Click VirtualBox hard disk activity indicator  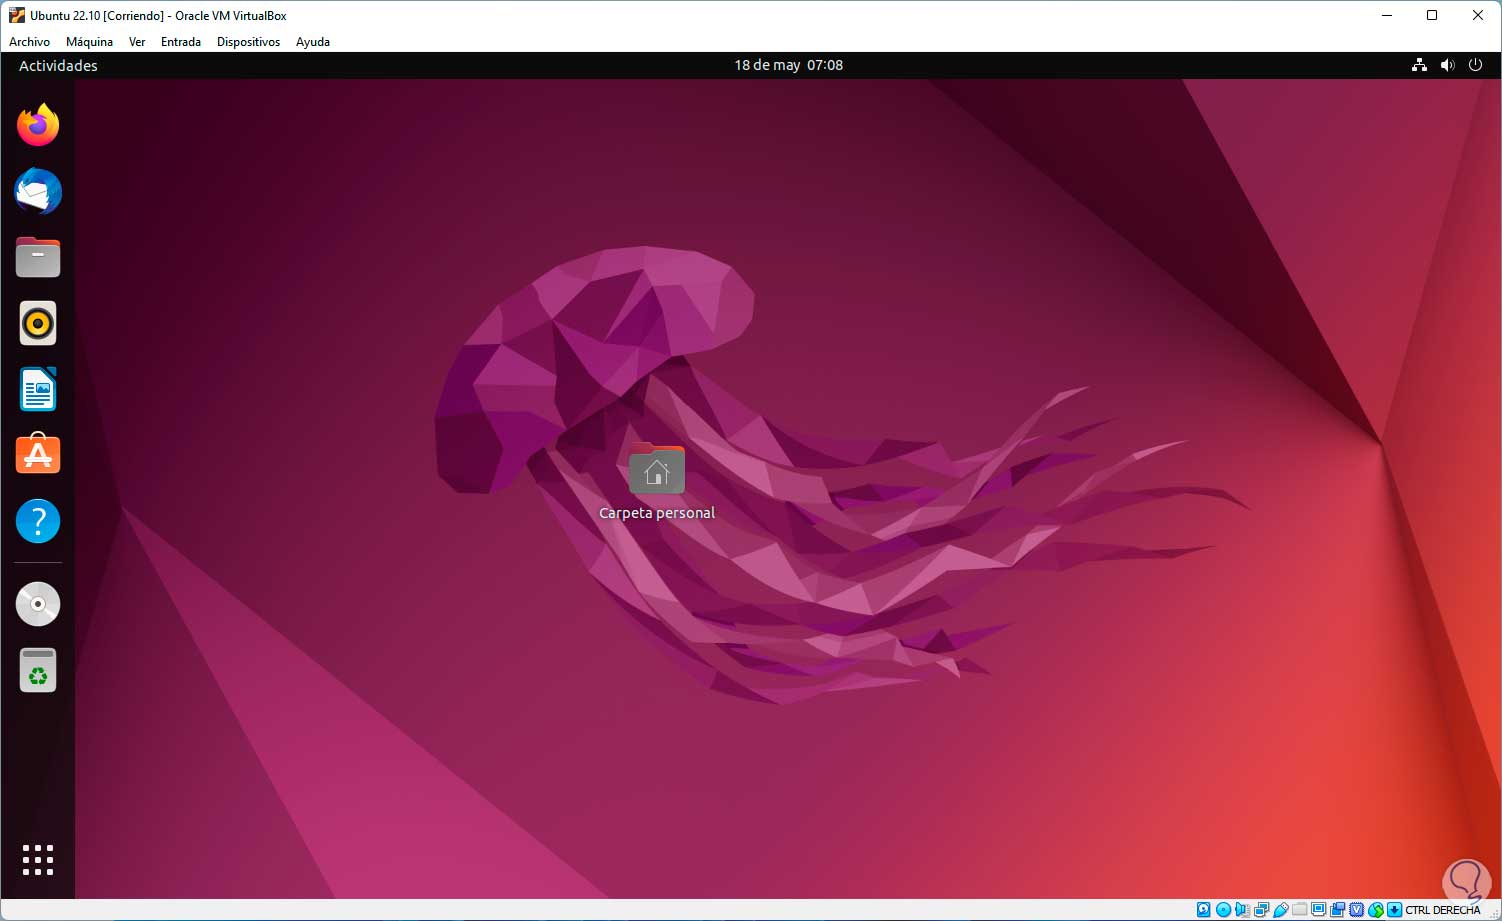[x=1204, y=910]
